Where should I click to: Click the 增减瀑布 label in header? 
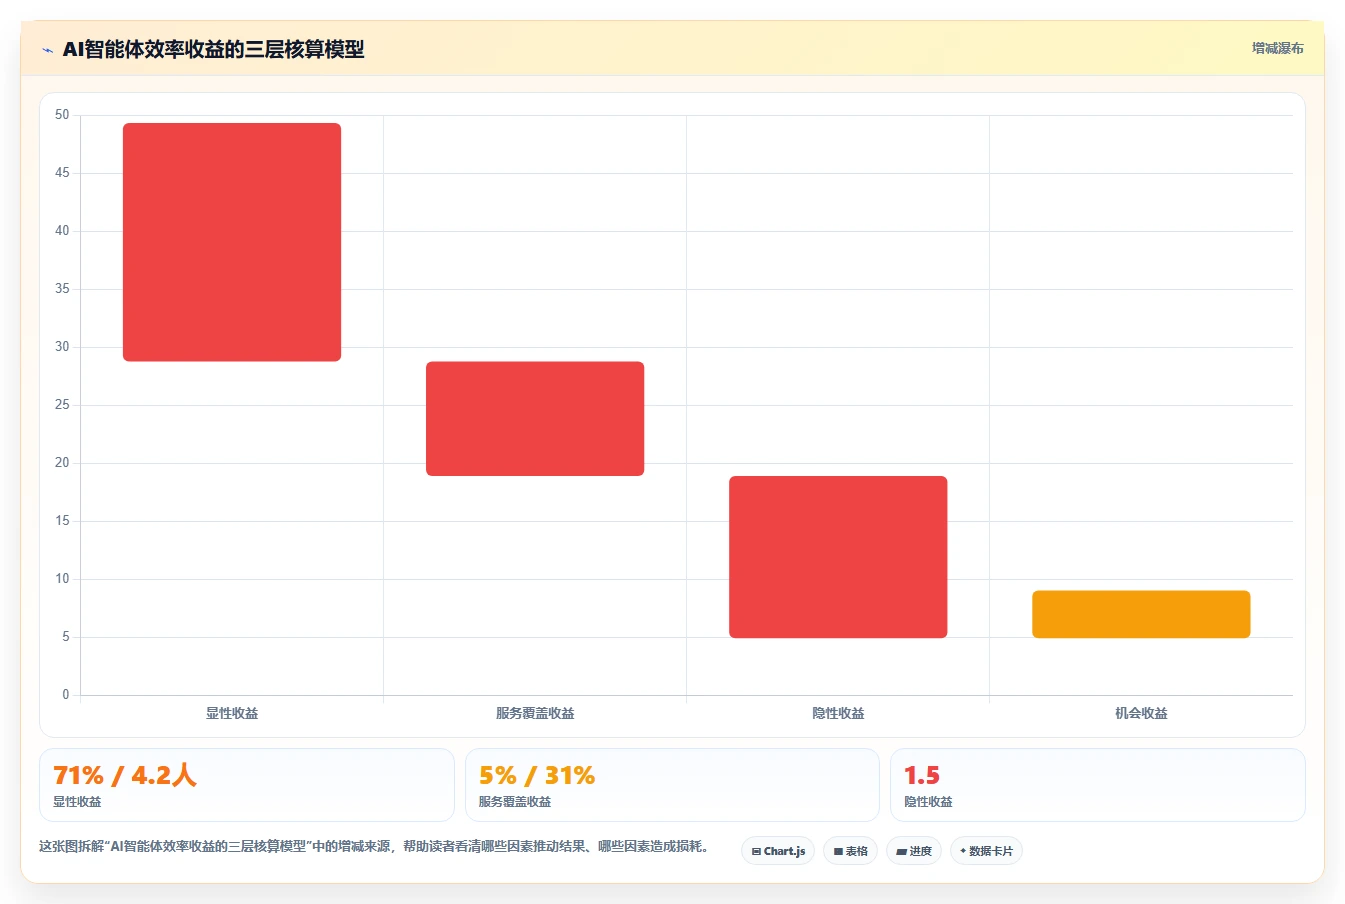pos(1277,48)
